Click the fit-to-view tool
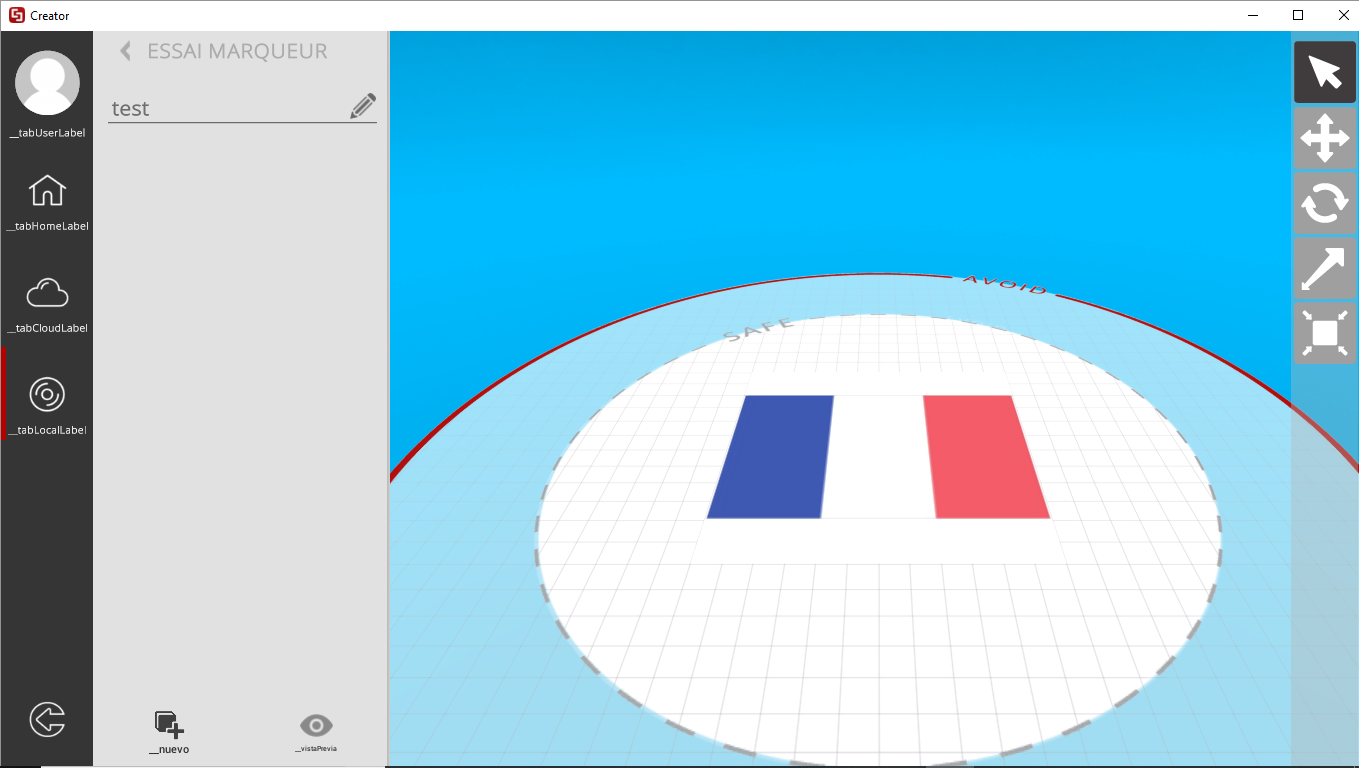The height and width of the screenshot is (768, 1359). coord(1325,333)
